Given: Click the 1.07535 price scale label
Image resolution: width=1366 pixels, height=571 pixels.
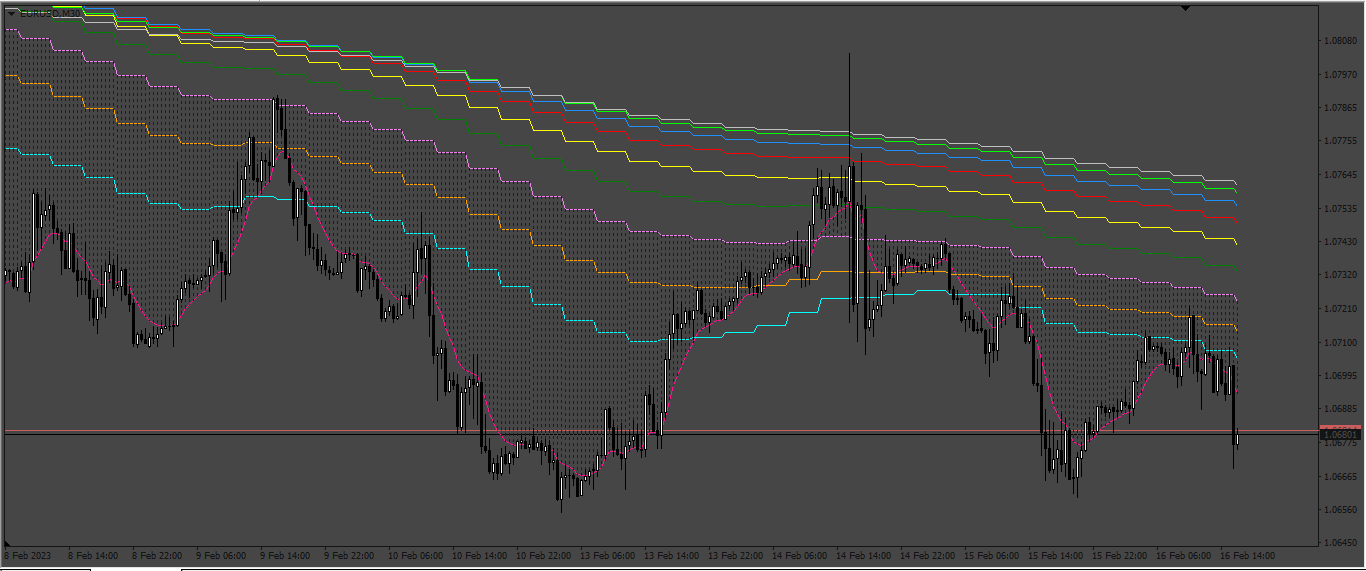Looking at the screenshot, I should tap(1340, 209).
